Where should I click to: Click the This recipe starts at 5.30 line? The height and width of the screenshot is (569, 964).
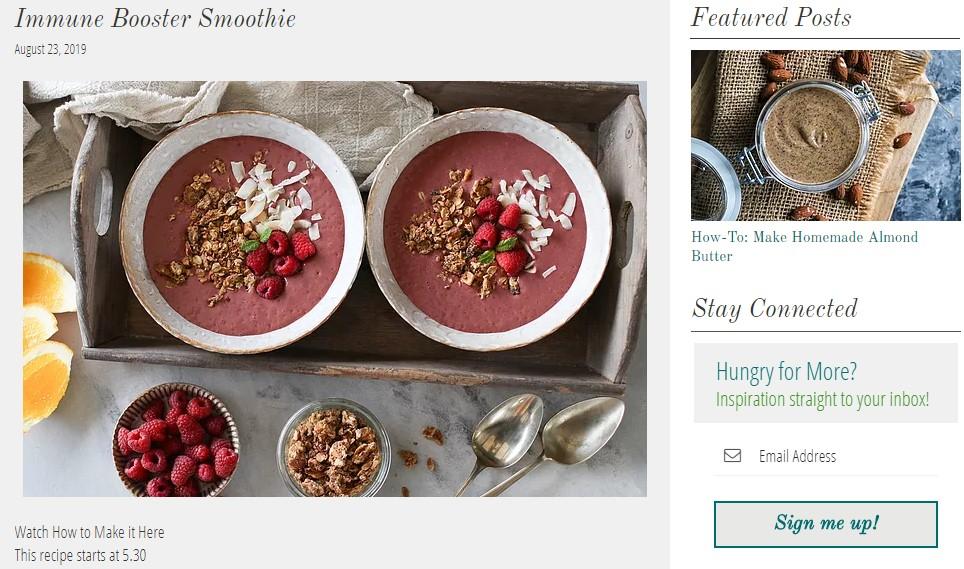(80, 555)
